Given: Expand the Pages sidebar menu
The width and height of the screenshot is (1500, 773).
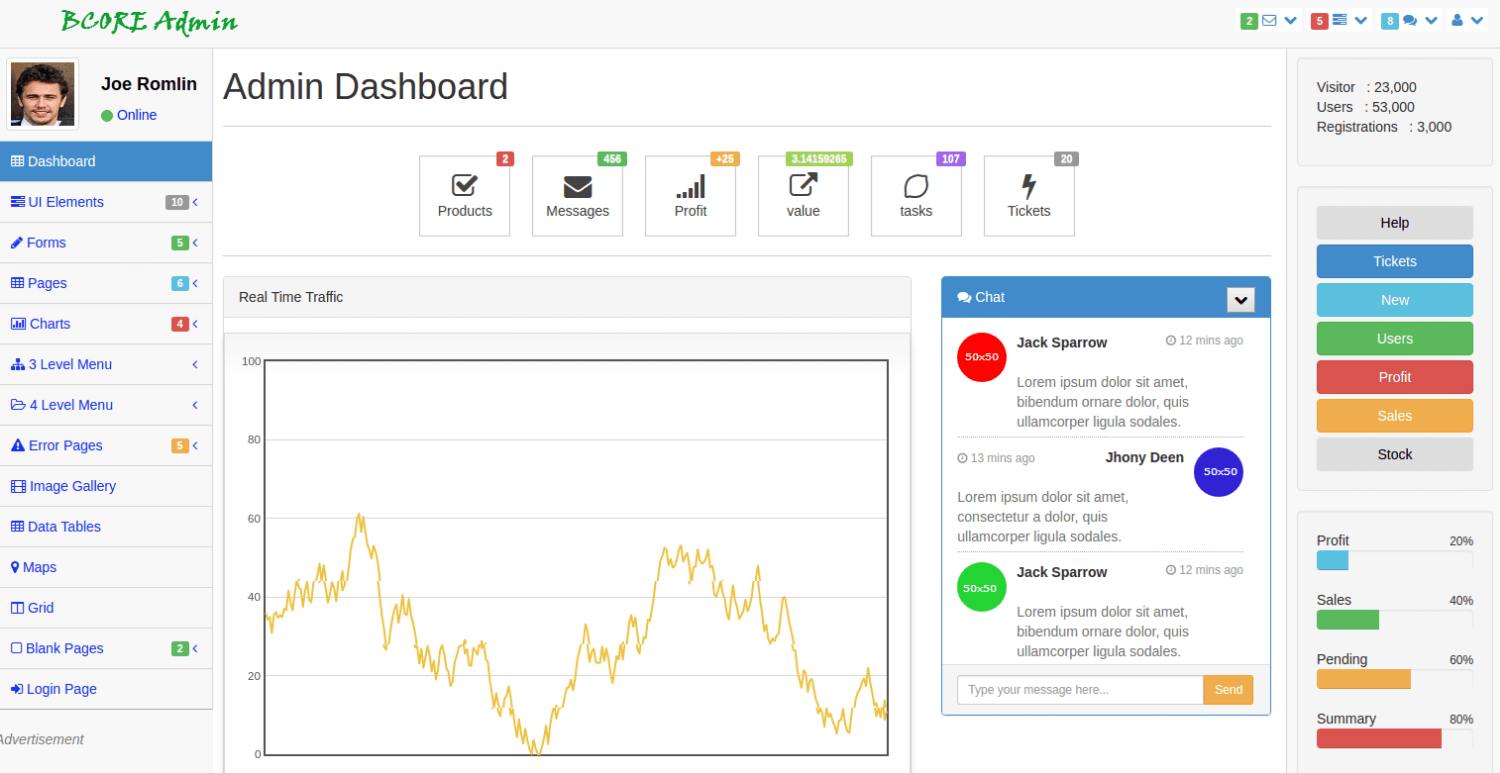Looking at the screenshot, I should 106,283.
